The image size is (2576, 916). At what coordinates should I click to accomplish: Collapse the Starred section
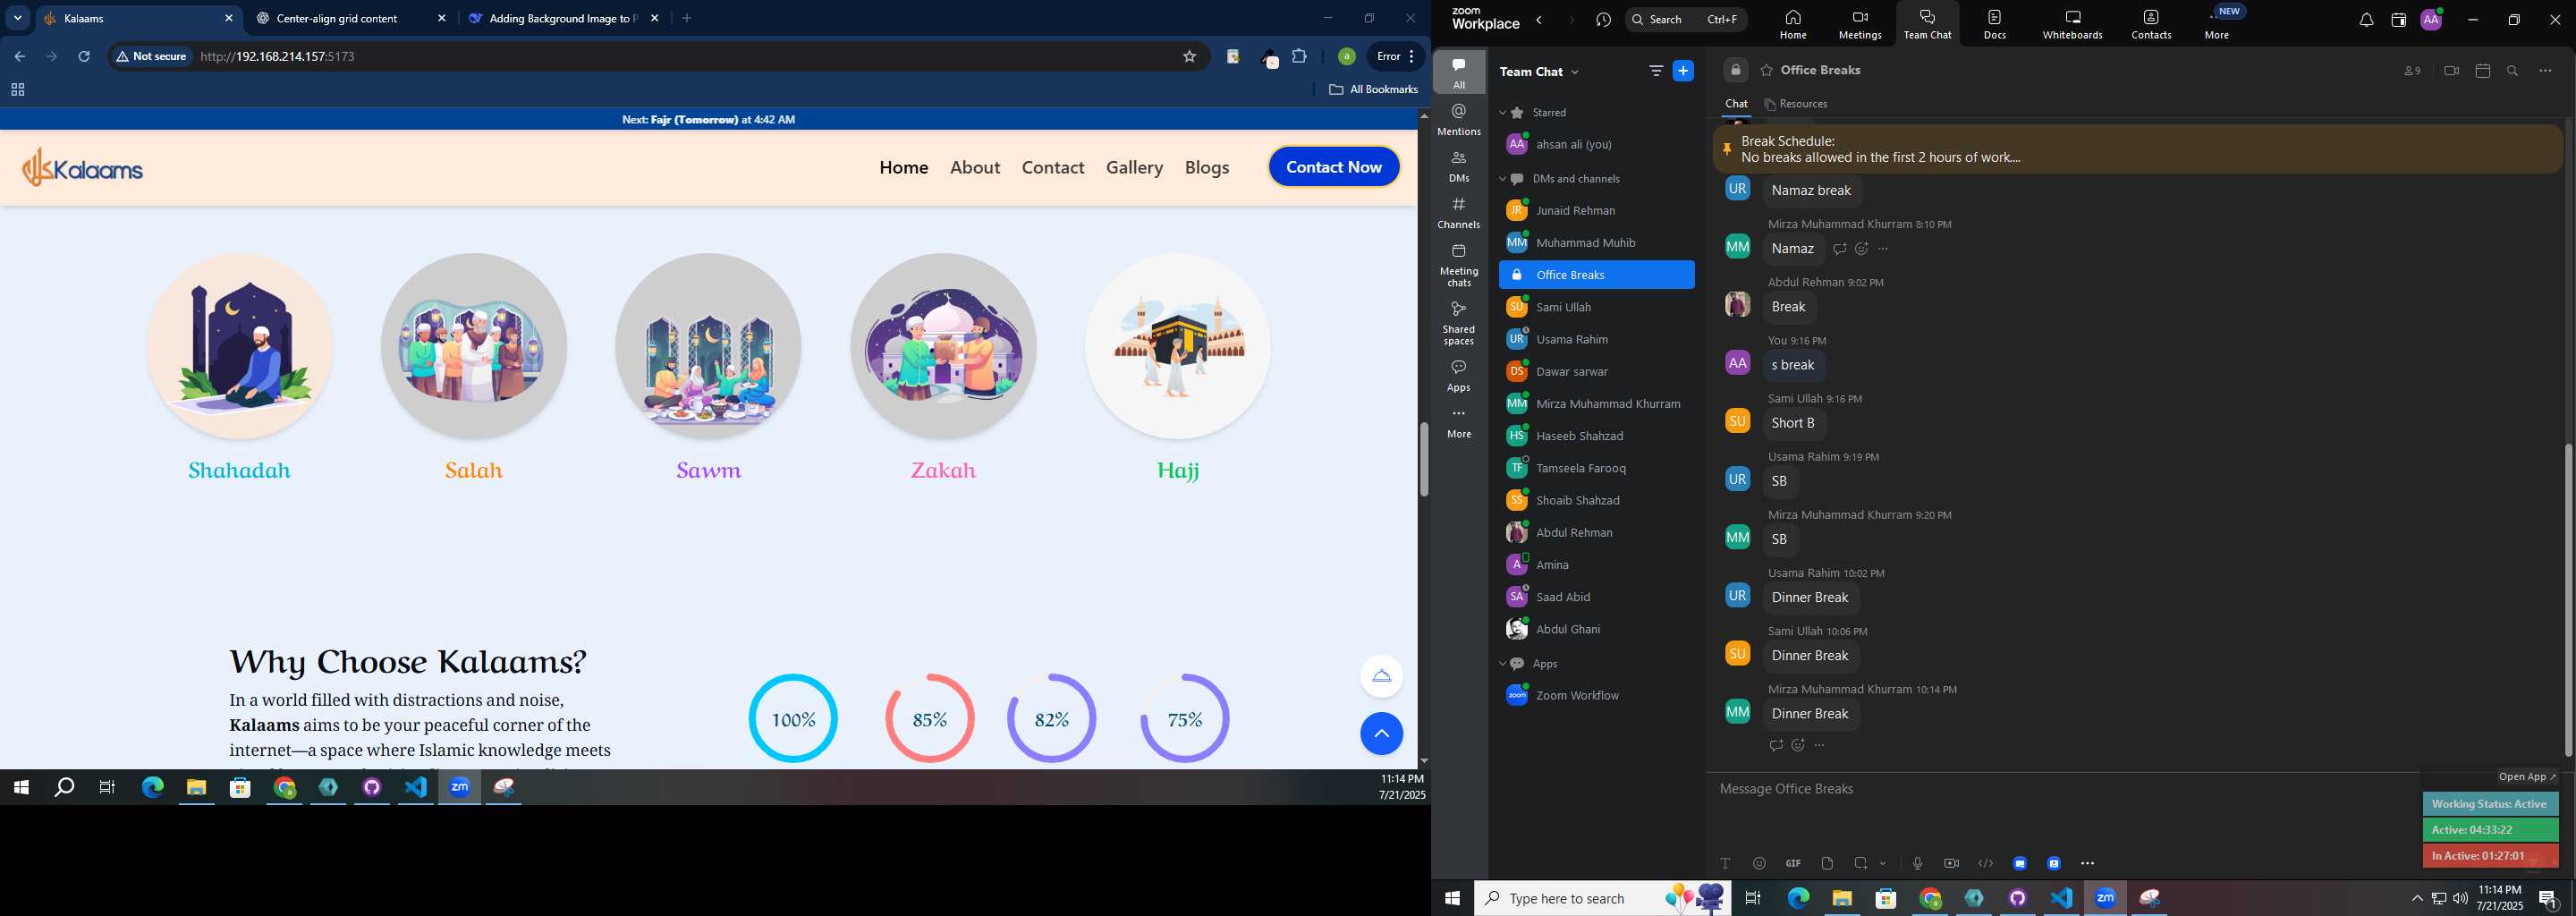[x=1502, y=113]
